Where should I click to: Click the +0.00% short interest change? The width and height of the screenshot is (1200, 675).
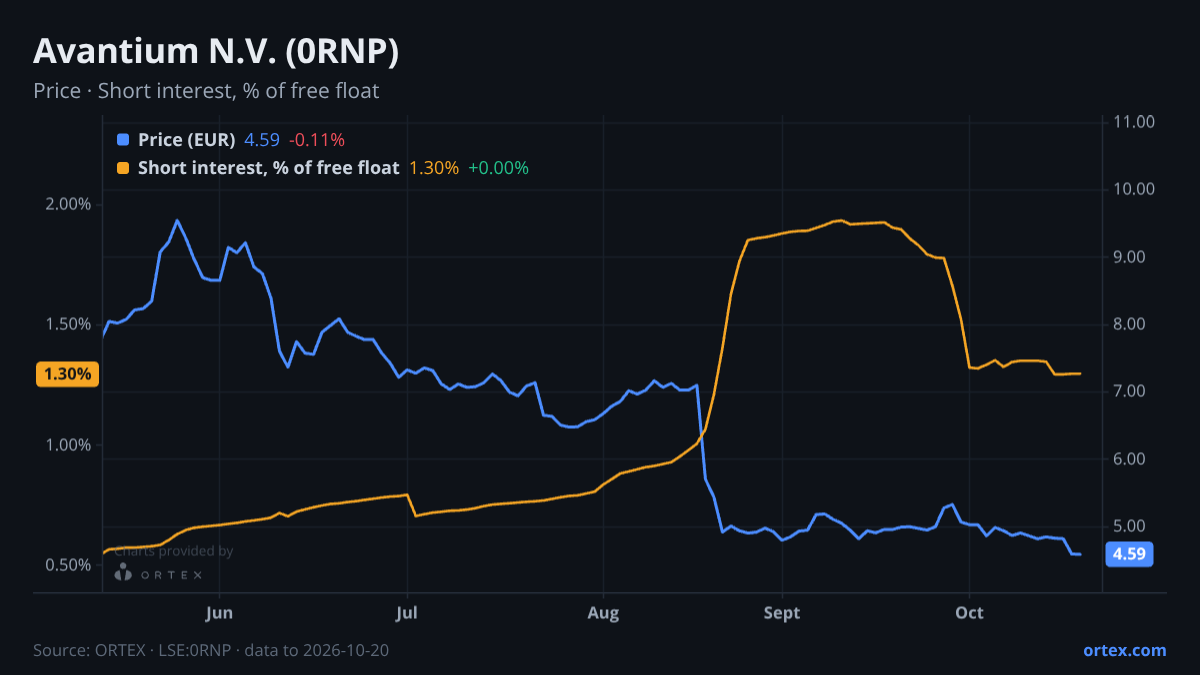tap(498, 168)
